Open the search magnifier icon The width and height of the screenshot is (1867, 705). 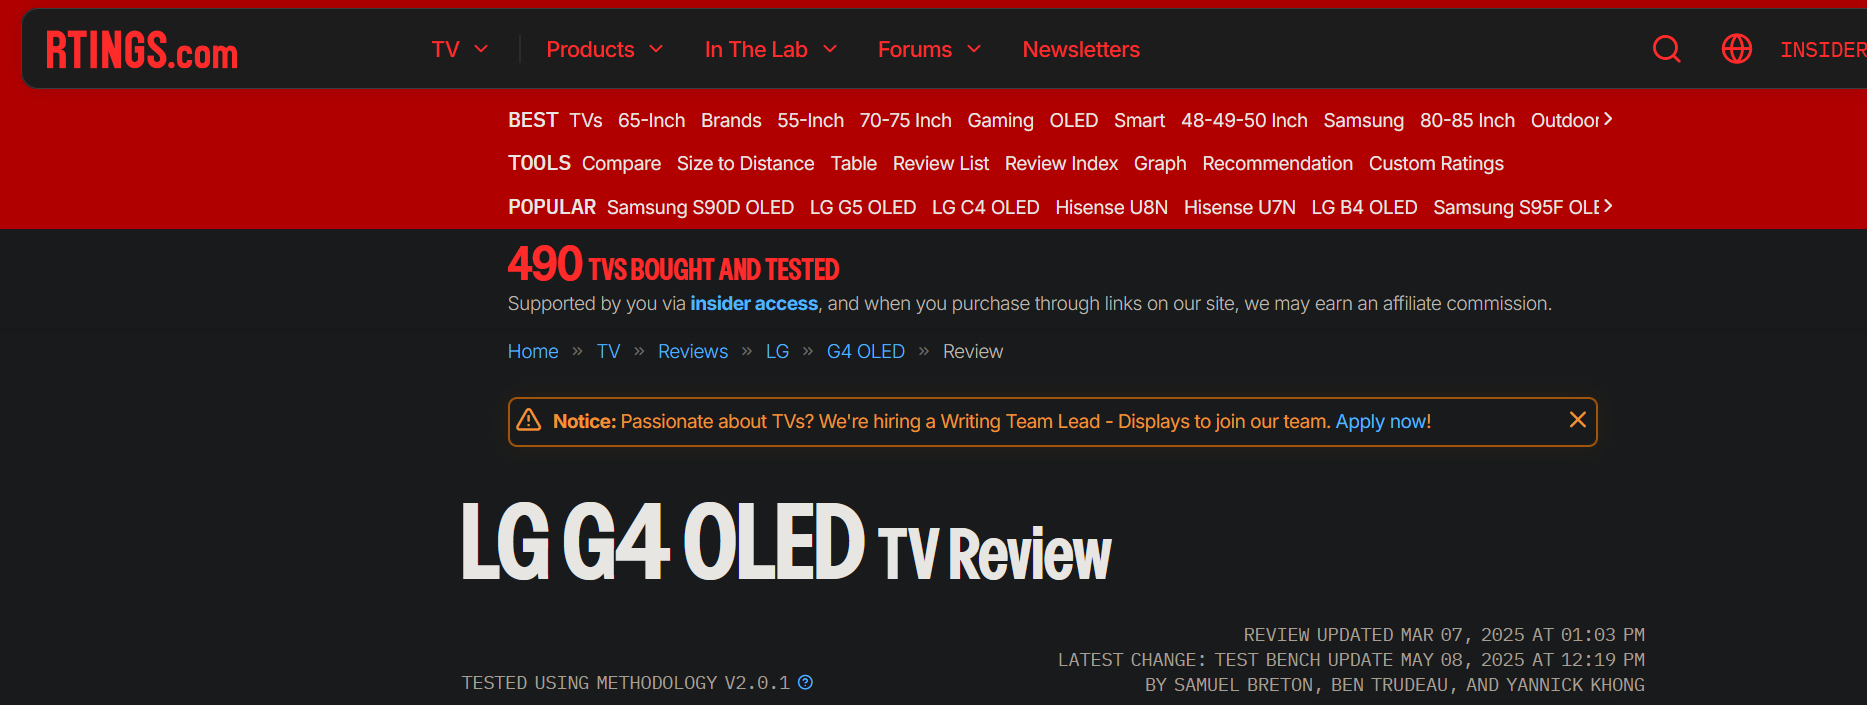pos(1666,49)
